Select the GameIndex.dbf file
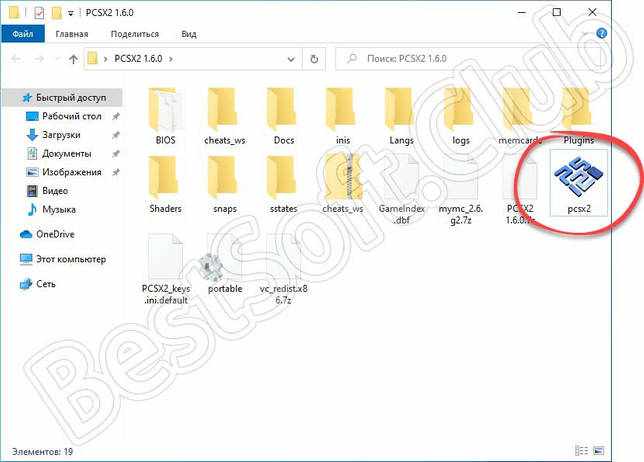Image resolution: width=644 pixels, height=462 pixels. click(x=401, y=190)
